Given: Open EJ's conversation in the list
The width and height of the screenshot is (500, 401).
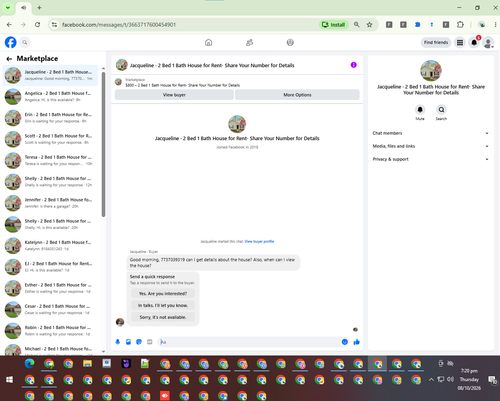Looking at the screenshot, I should [50, 267].
